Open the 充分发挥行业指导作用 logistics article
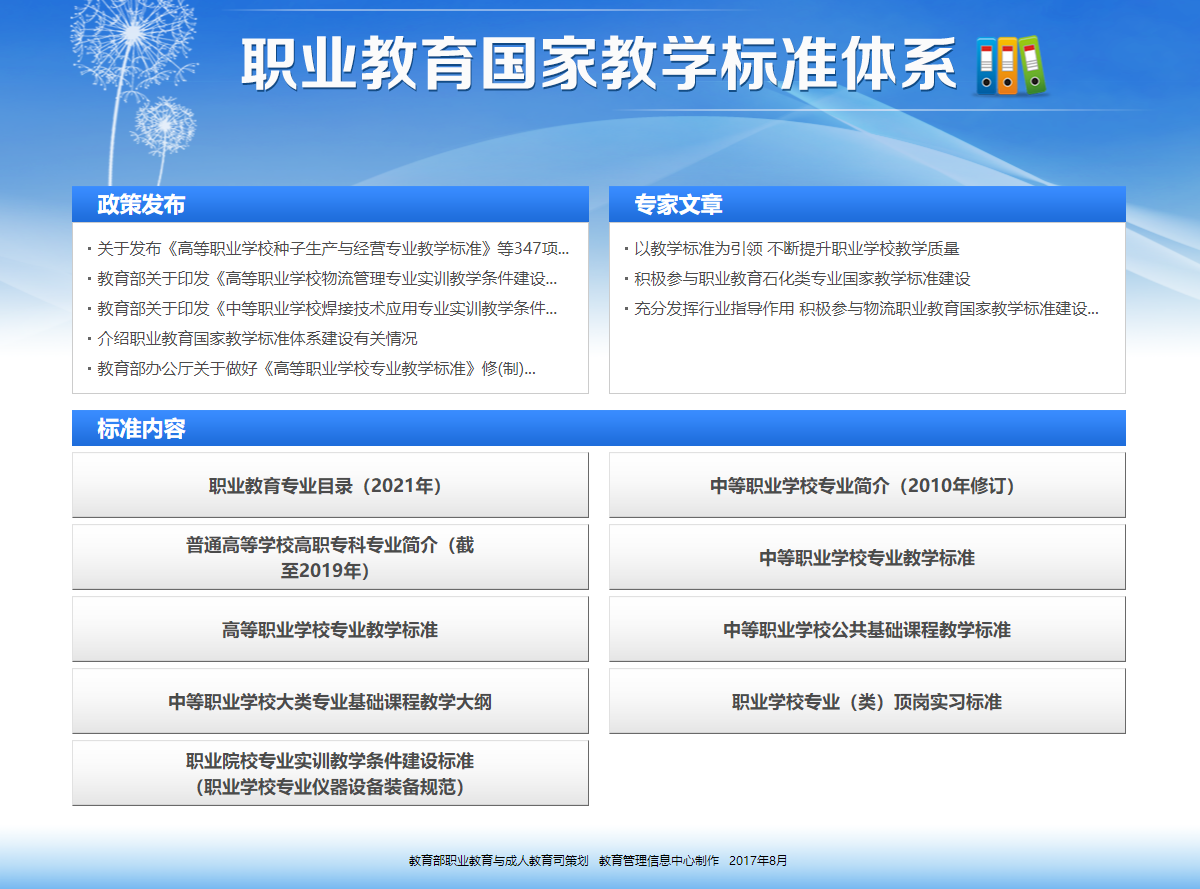The height and width of the screenshot is (889, 1200). 866,309
